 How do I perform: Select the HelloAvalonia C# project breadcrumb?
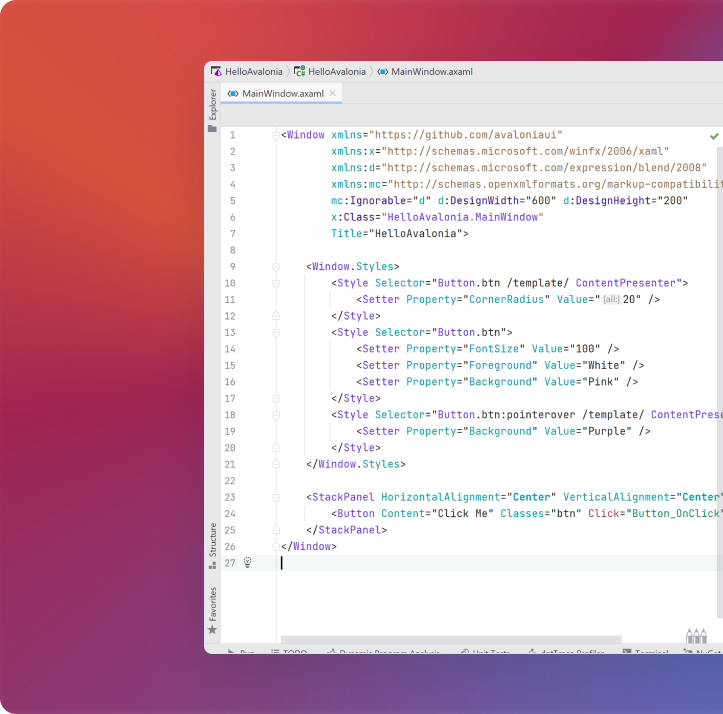click(330, 71)
